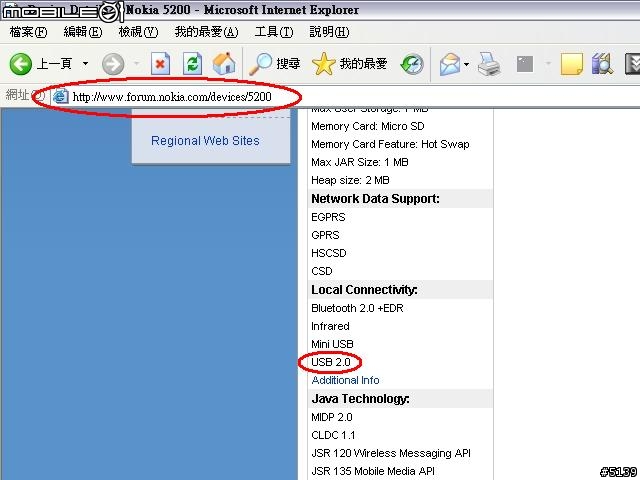Select 'JSR 120 Wireless Messaging API' entry
This screenshot has width=640, height=480.
pyautogui.click(x=391, y=453)
